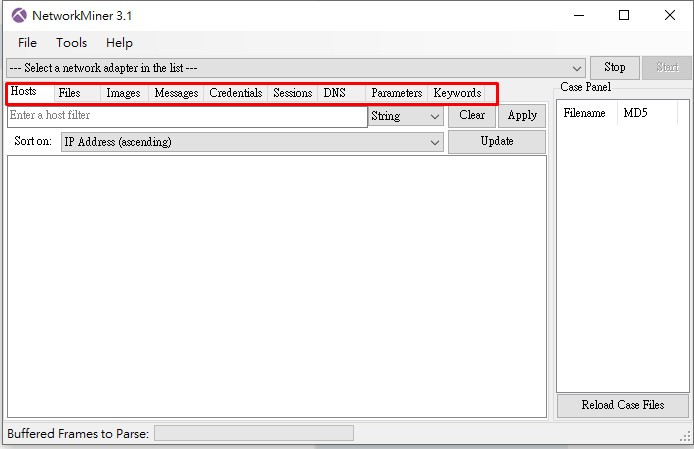Expand the Sort on IP Address dropdown
The width and height of the screenshot is (694, 449).
click(x=252, y=142)
